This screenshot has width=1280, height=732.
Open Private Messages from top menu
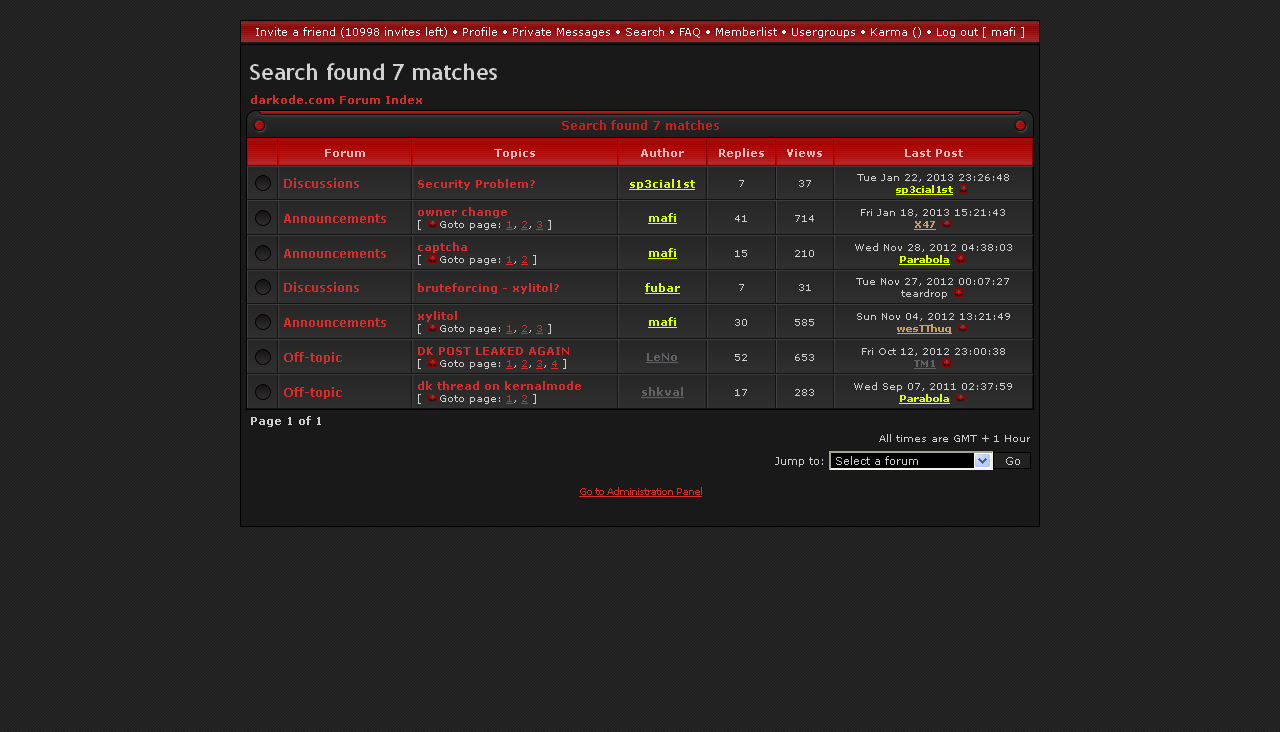click(561, 32)
